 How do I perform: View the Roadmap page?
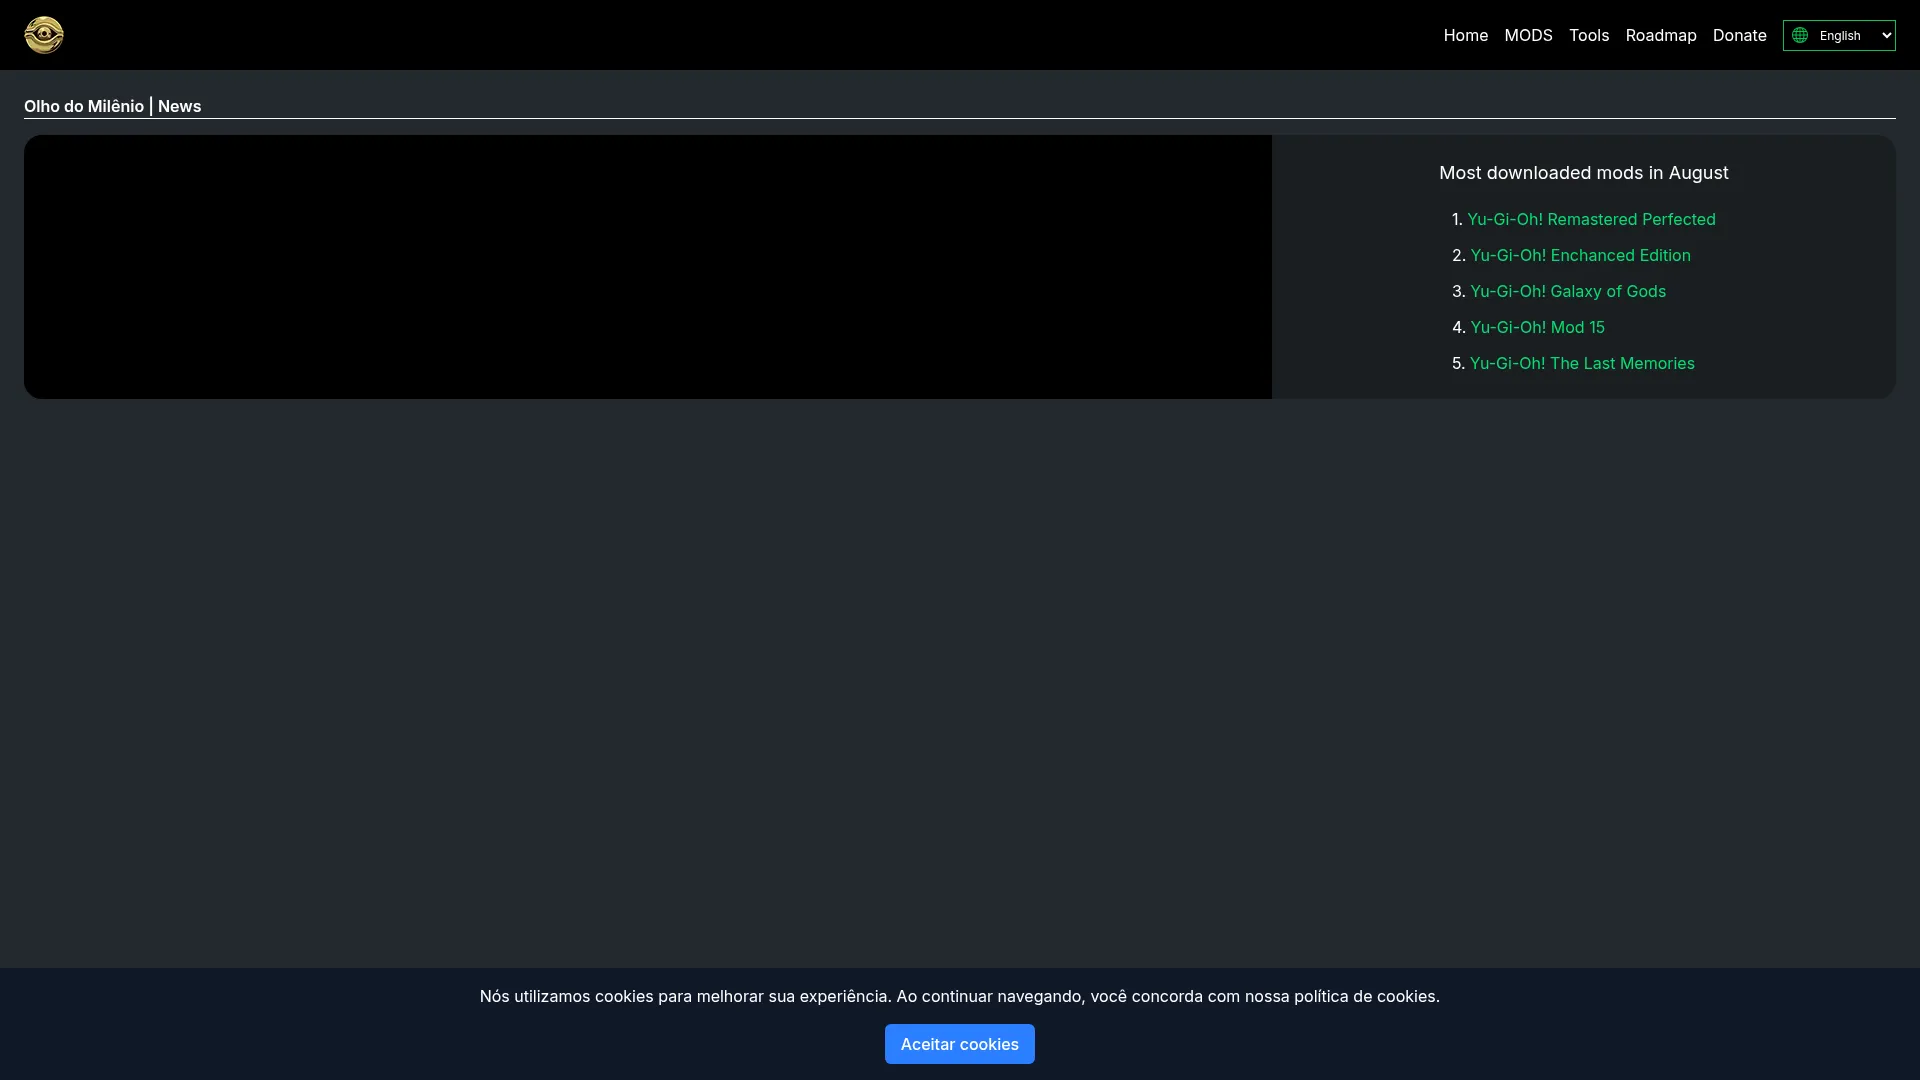(1660, 35)
